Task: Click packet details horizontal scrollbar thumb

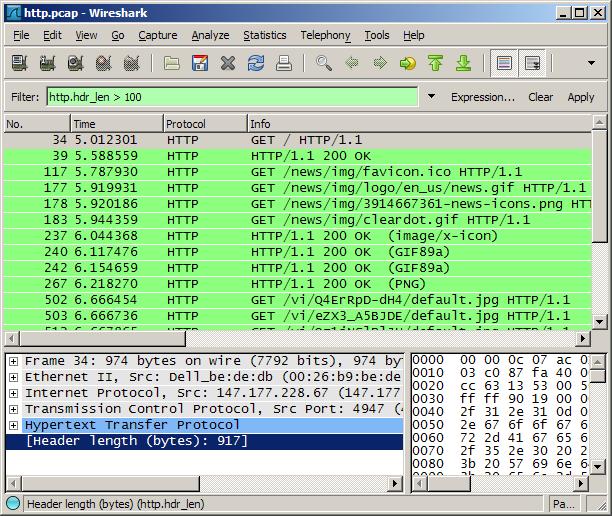Action: click(x=110, y=484)
